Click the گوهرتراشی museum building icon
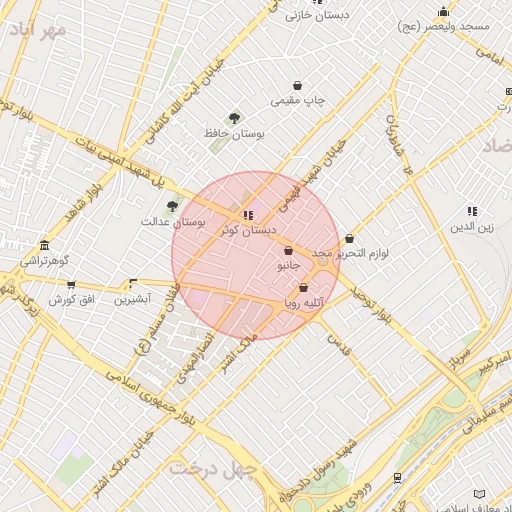Image resolution: width=512 pixels, height=512 pixels. tap(44, 246)
